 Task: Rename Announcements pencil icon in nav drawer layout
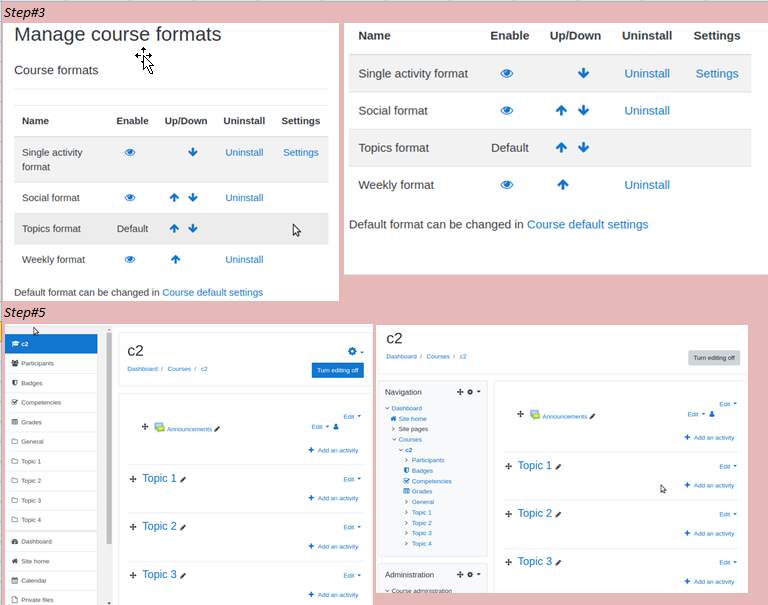pos(217,429)
